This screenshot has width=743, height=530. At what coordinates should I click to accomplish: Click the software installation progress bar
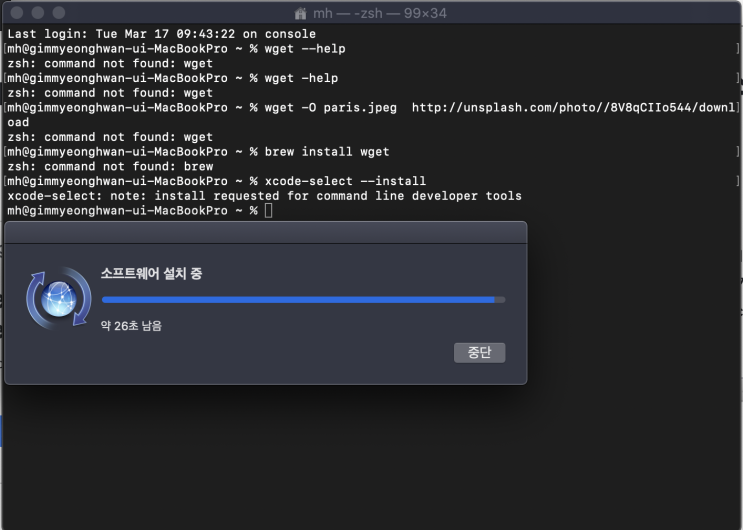303,300
